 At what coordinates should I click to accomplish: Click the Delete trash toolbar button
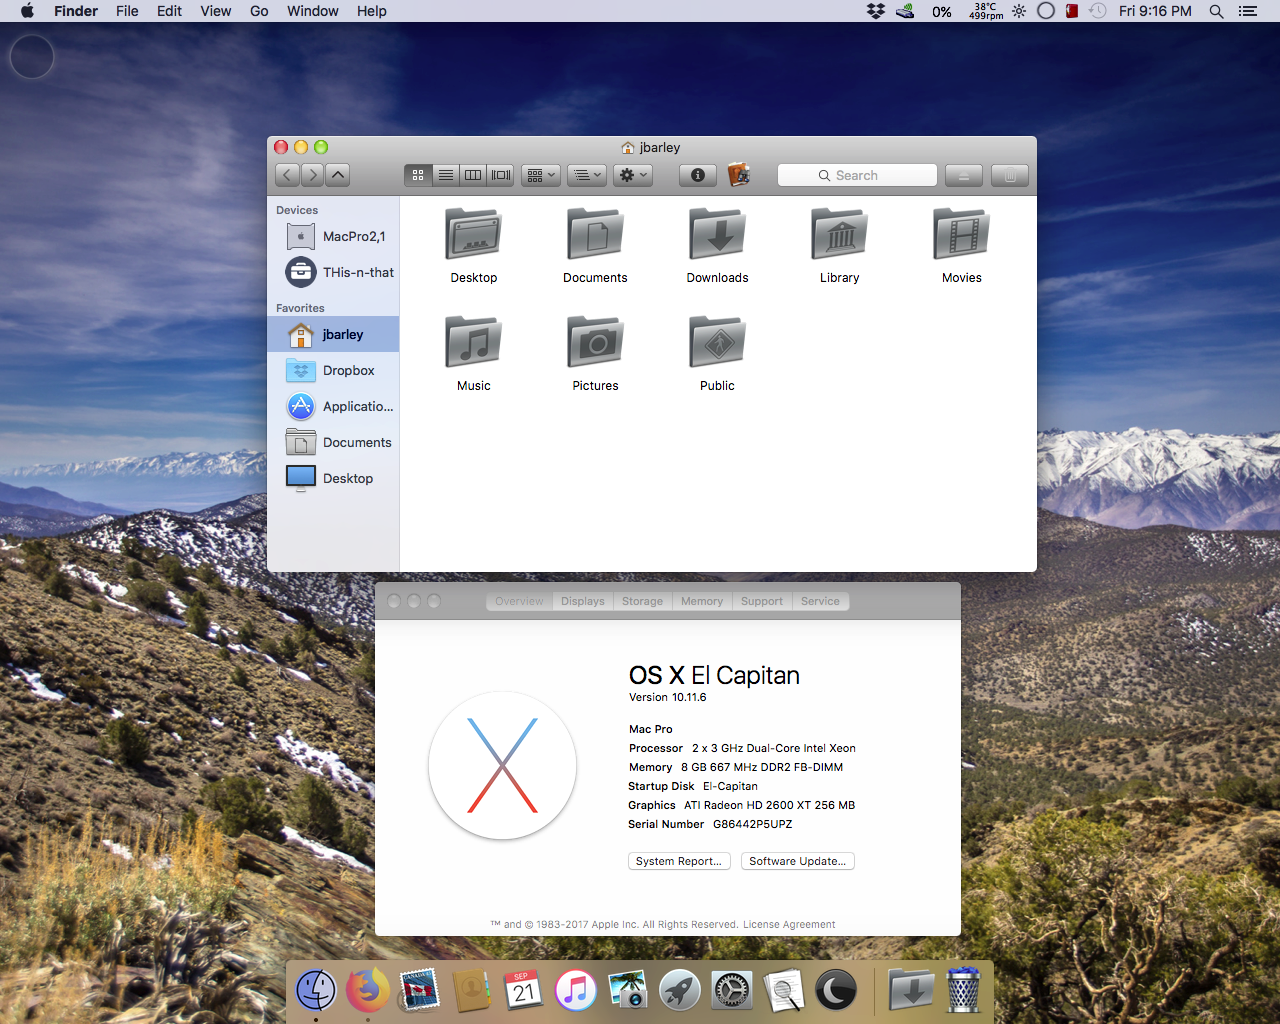coord(1010,175)
